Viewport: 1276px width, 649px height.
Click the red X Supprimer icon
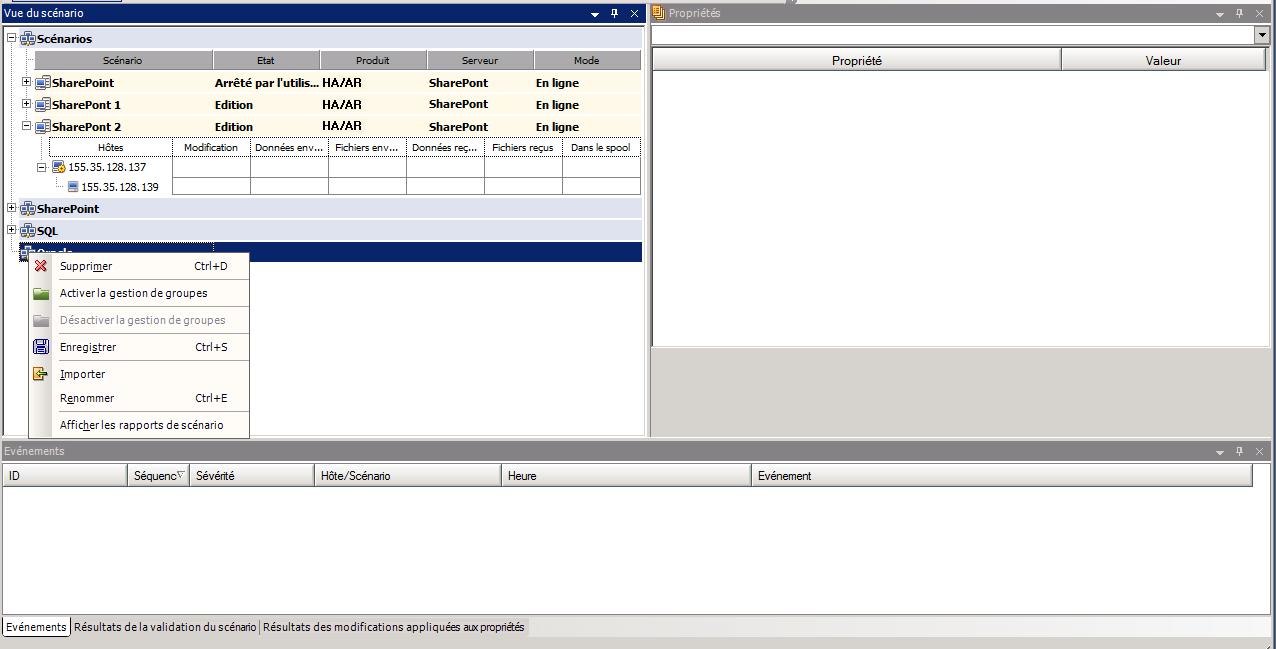click(41, 266)
